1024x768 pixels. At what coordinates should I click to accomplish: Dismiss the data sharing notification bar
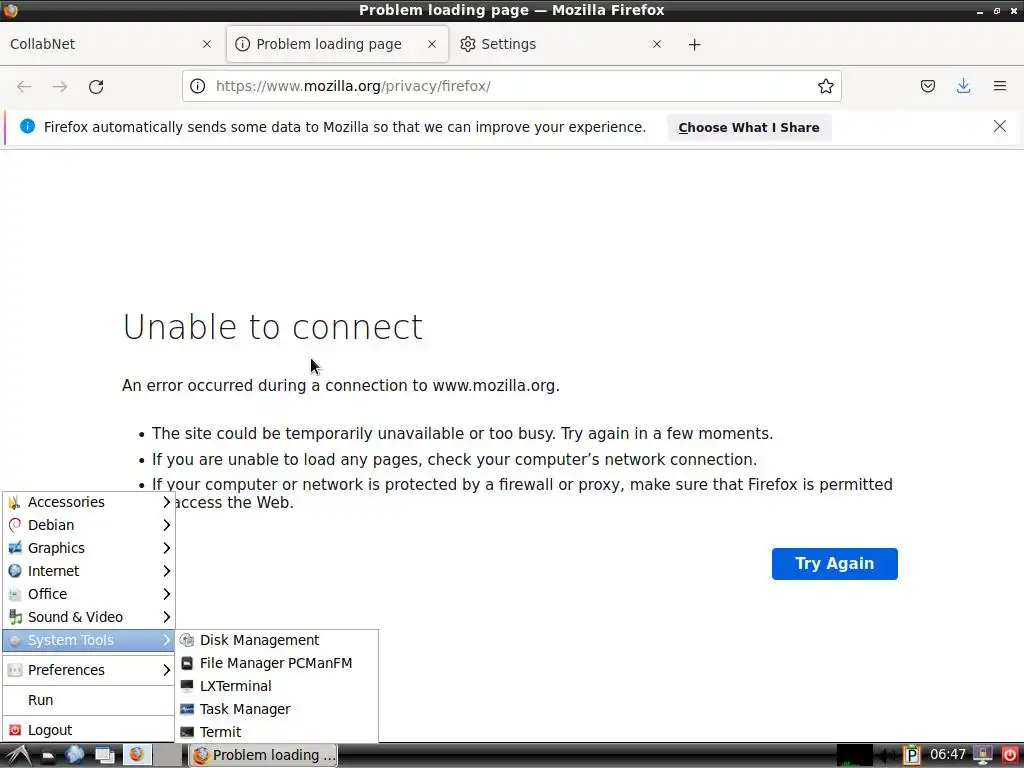click(999, 126)
